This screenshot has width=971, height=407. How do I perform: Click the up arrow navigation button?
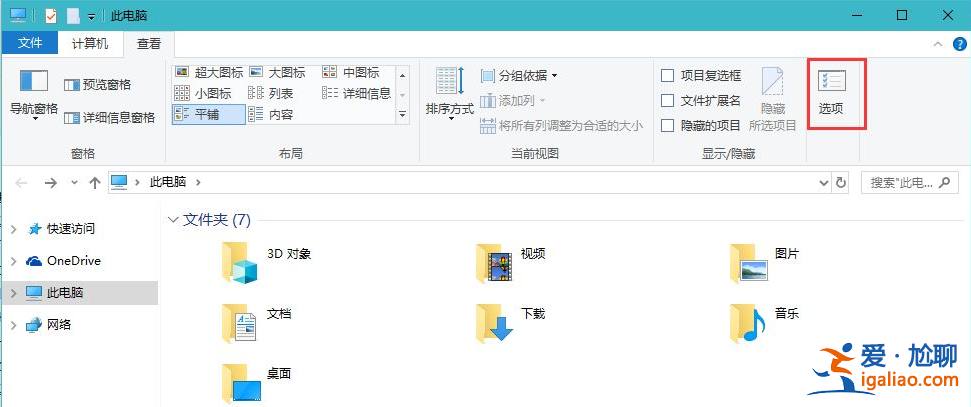click(95, 183)
